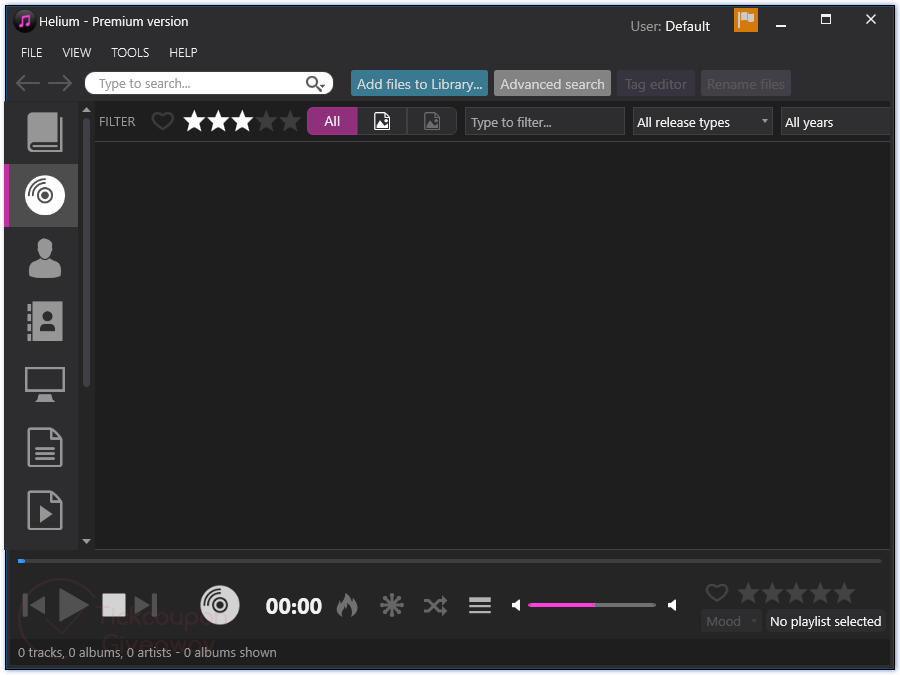Open the VIEW menu
This screenshot has width=900, height=675.
click(76, 53)
